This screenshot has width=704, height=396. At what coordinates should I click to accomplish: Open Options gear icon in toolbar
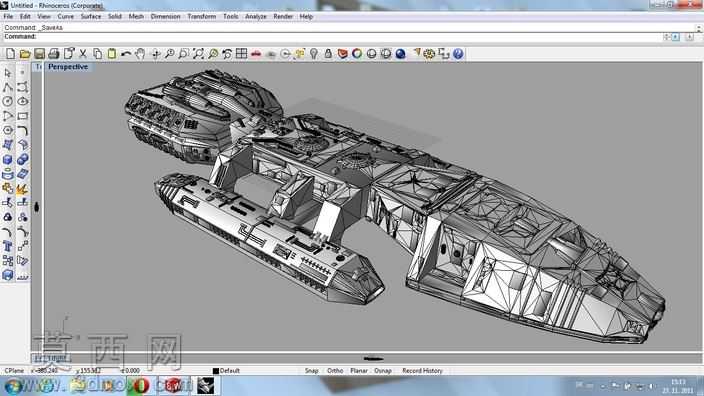(429, 54)
